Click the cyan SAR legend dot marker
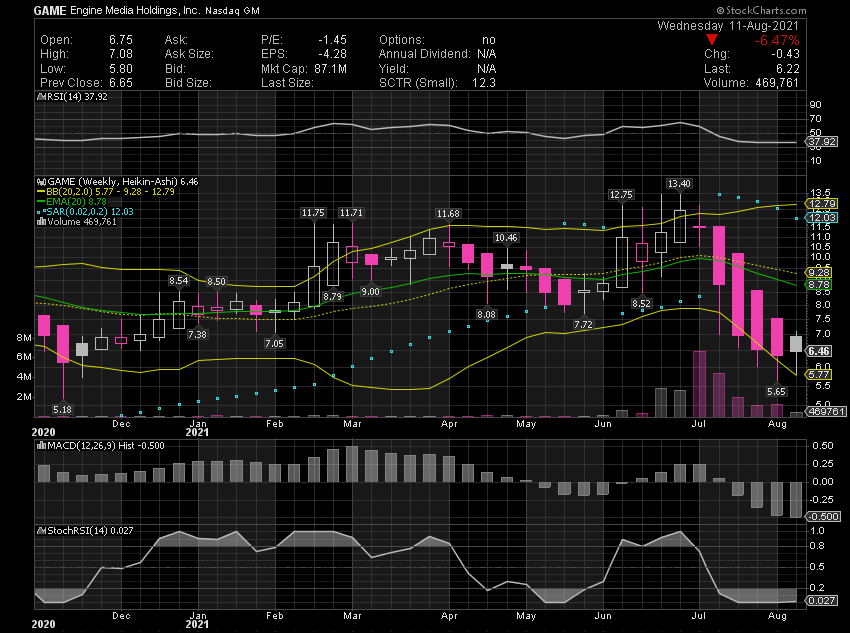Image resolution: width=850 pixels, height=633 pixels. 41,212
